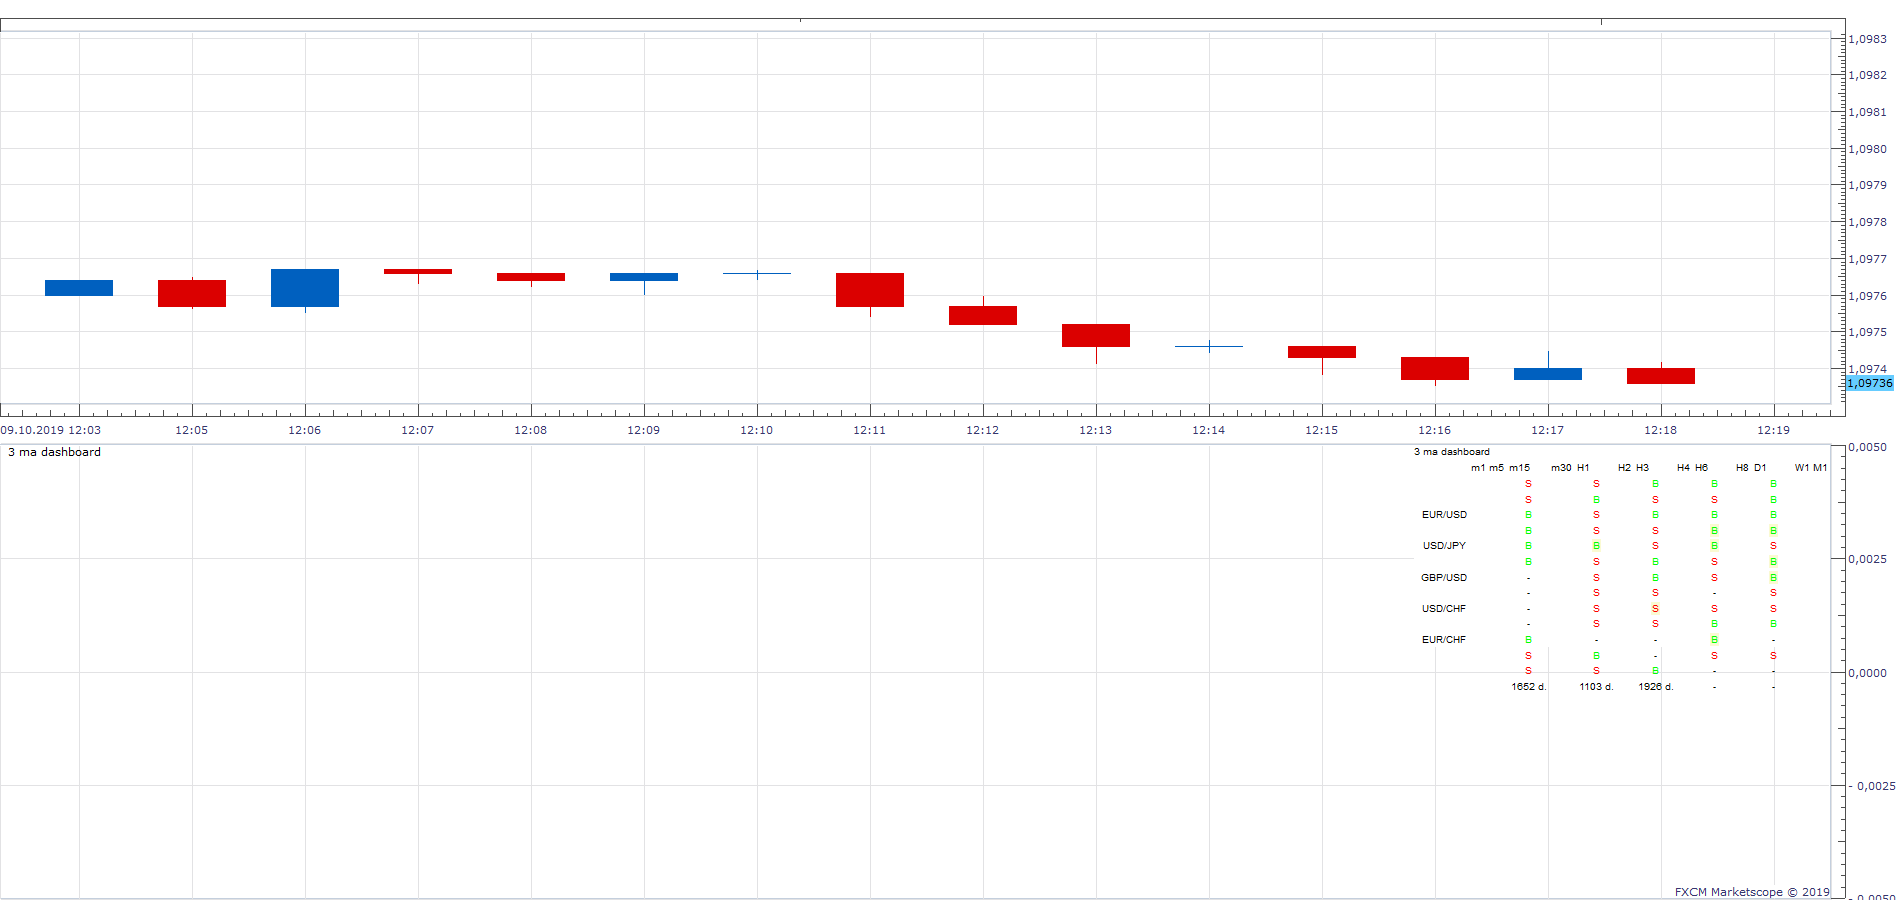Click the GBP/USD row label in dashboard
The height and width of the screenshot is (900, 1903).
point(1444,578)
